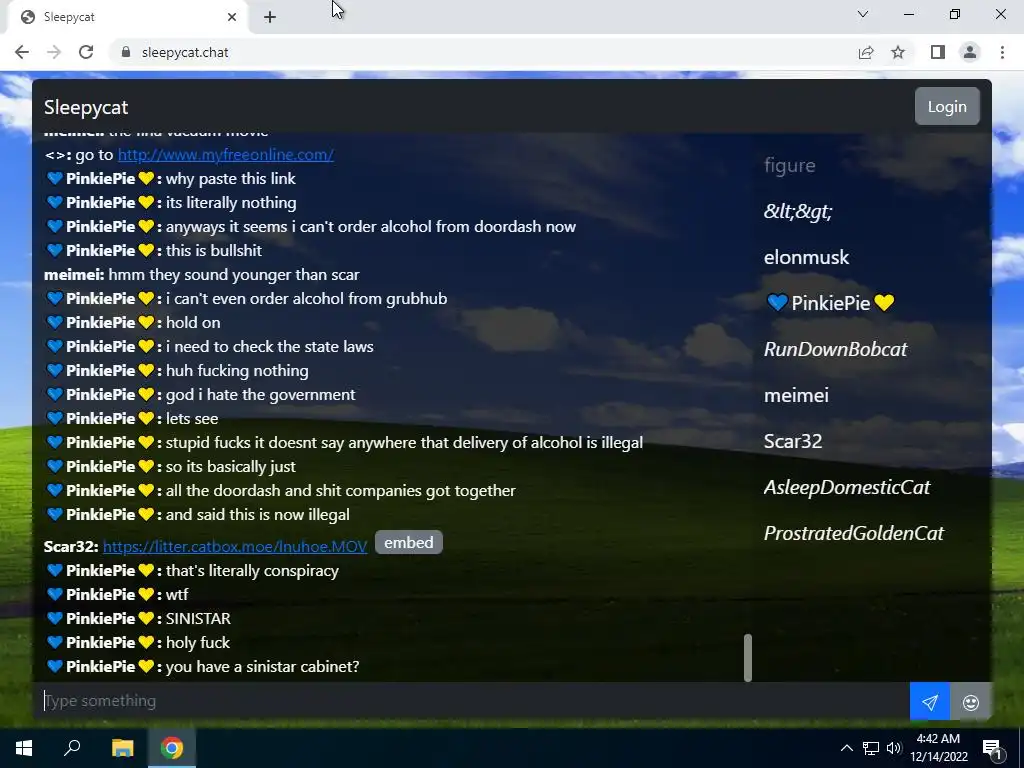
Task: Send the chat message with the paper-plane button
Action: click(929, 702)
